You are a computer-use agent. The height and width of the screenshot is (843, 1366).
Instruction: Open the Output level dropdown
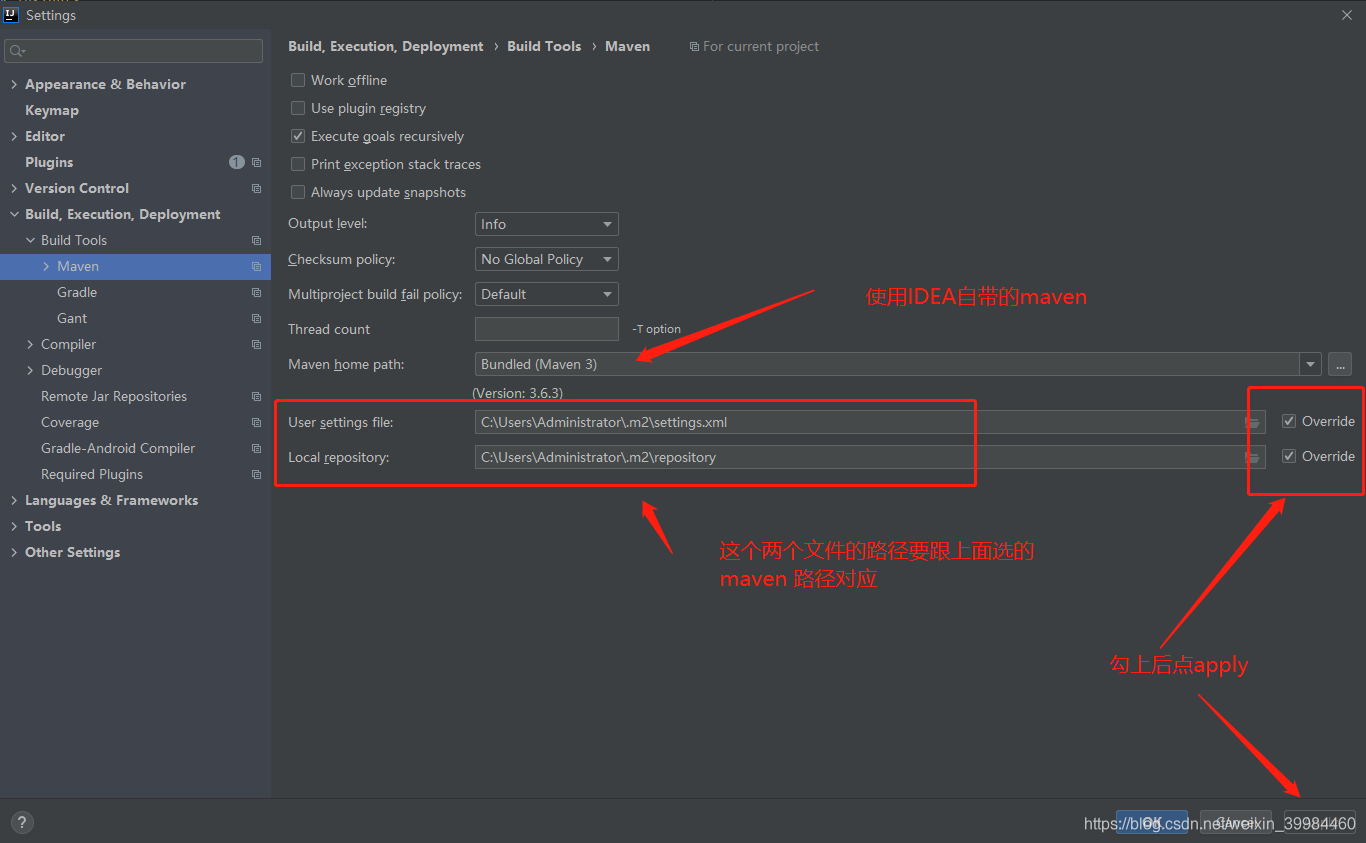[x=547, y=224]
